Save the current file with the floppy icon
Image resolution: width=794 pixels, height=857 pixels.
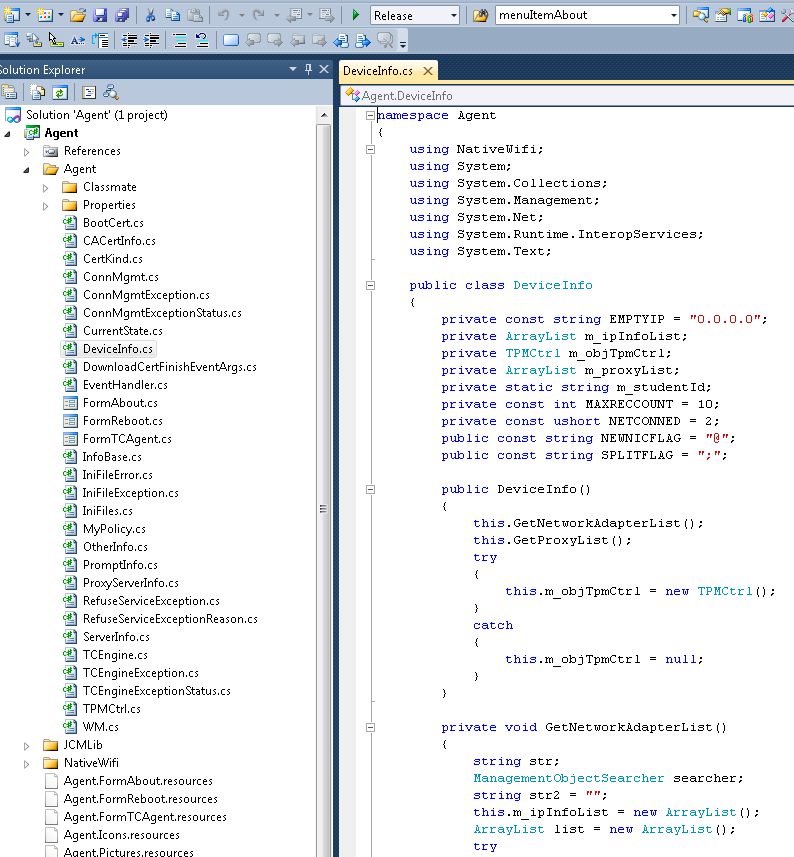point(99,15)
